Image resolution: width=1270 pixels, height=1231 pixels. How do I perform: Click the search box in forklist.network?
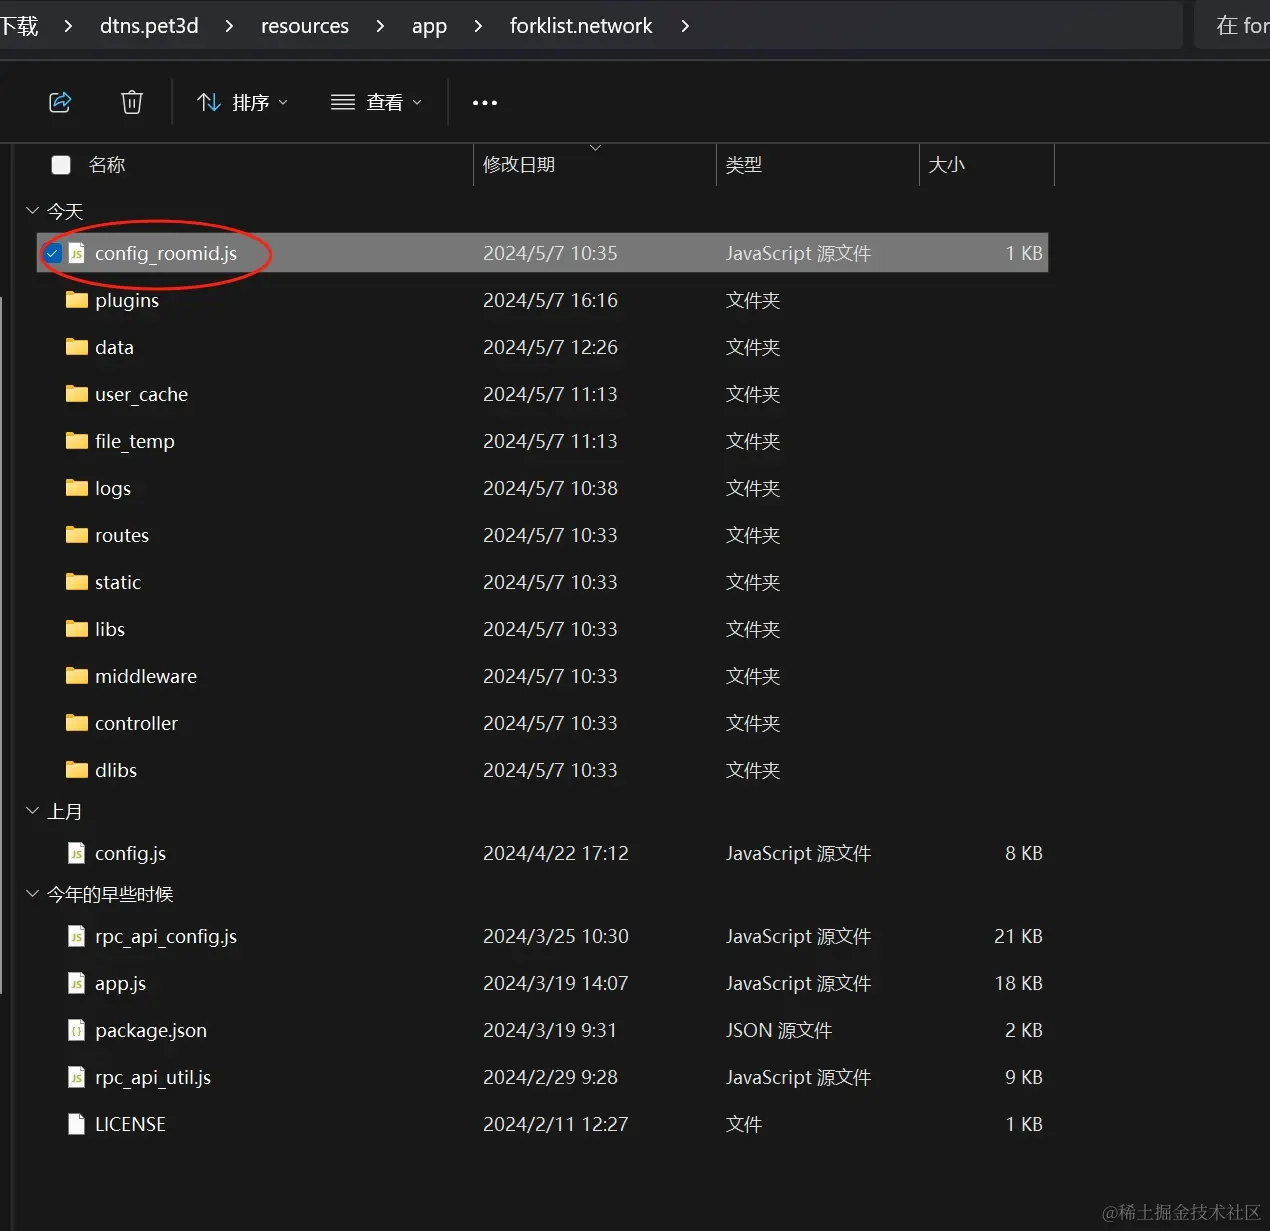tap(1233, 25)
